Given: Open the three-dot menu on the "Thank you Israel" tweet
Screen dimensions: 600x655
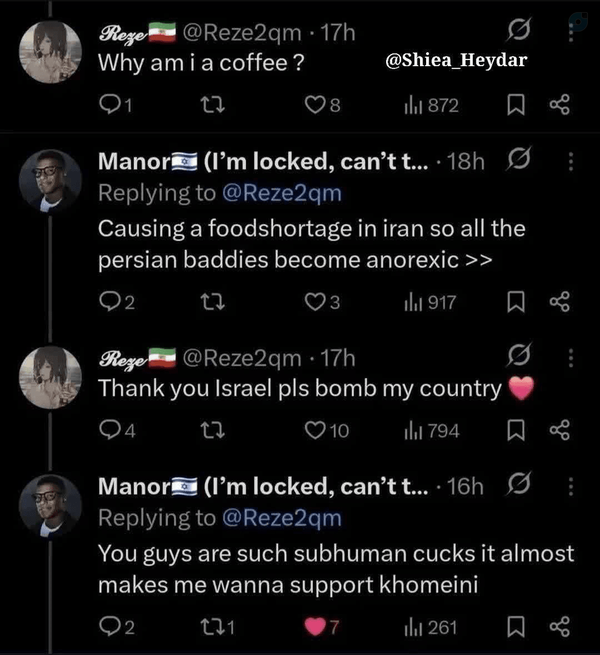Looking at the screenshot, I should [x=571, y=358].
